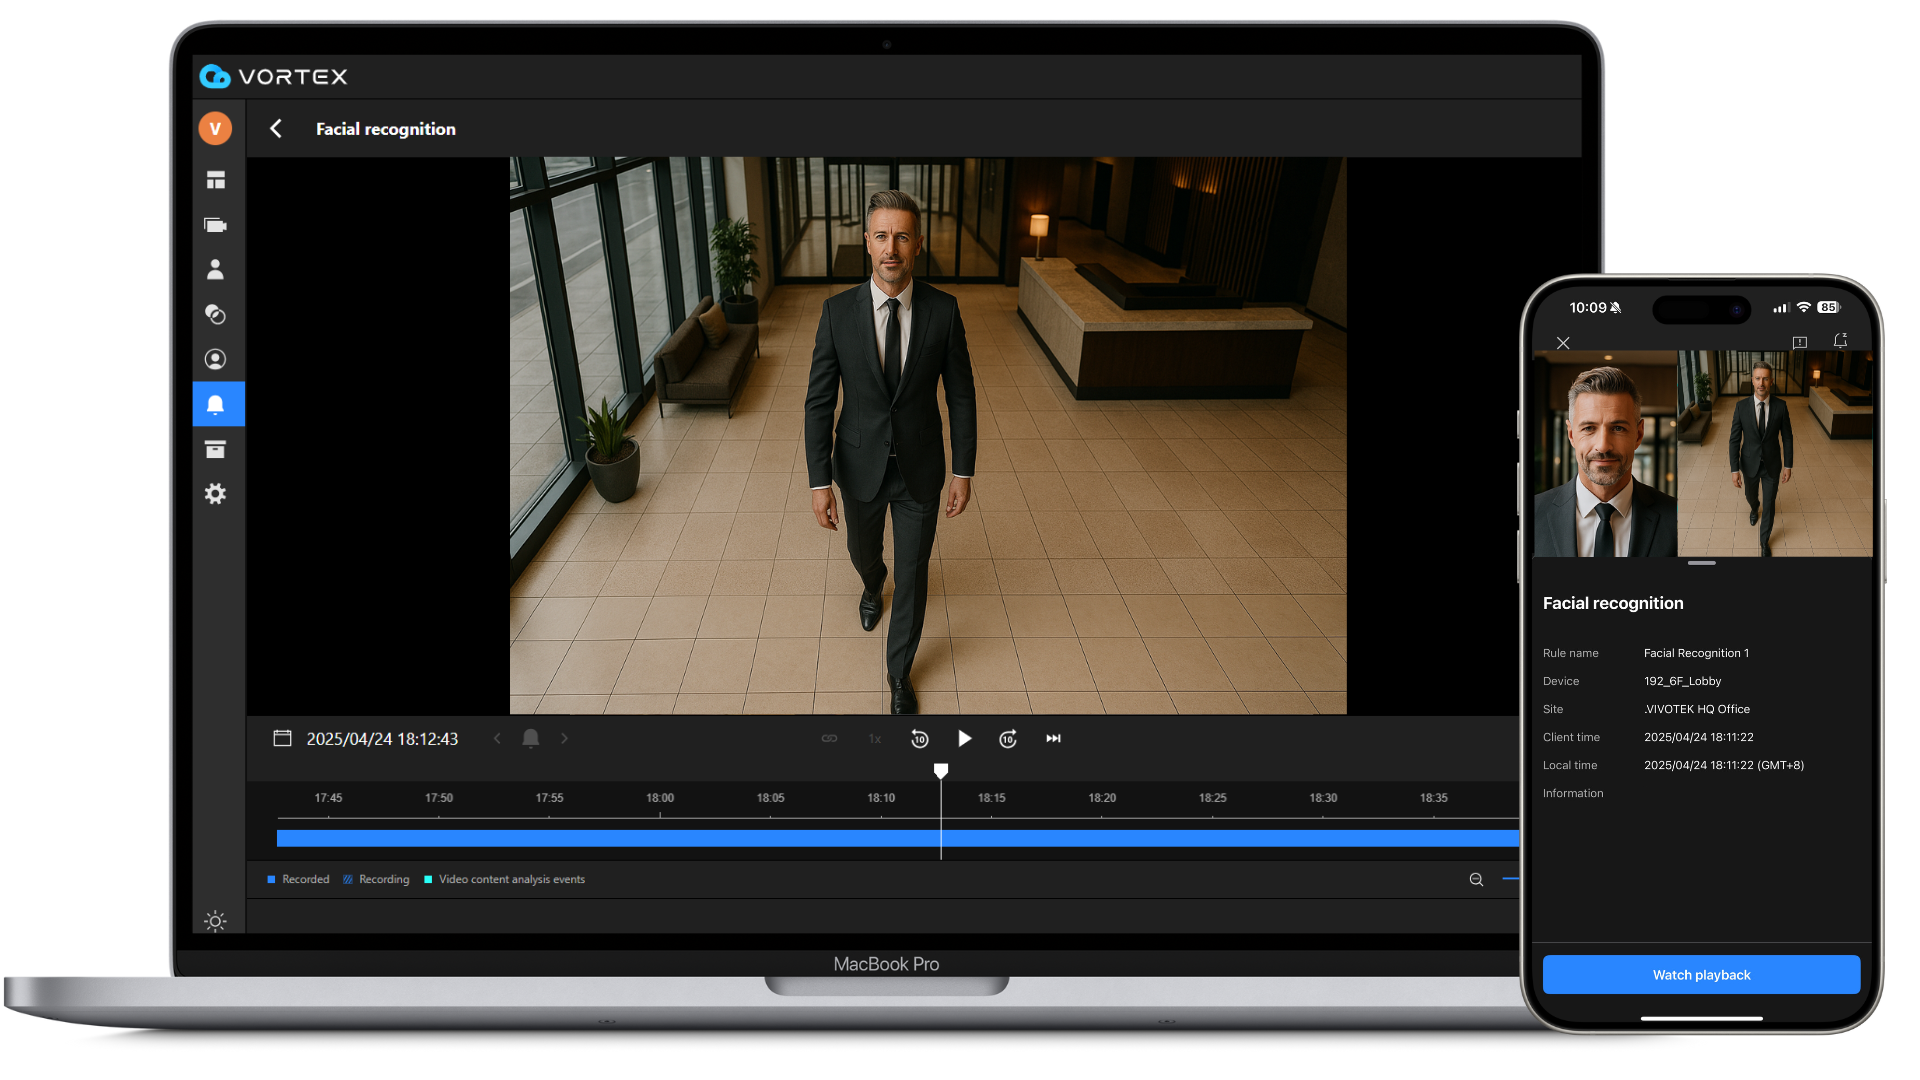Open the circled user profile icon in sidebar
This screenshot has height=1080, width=1920.
215,359
